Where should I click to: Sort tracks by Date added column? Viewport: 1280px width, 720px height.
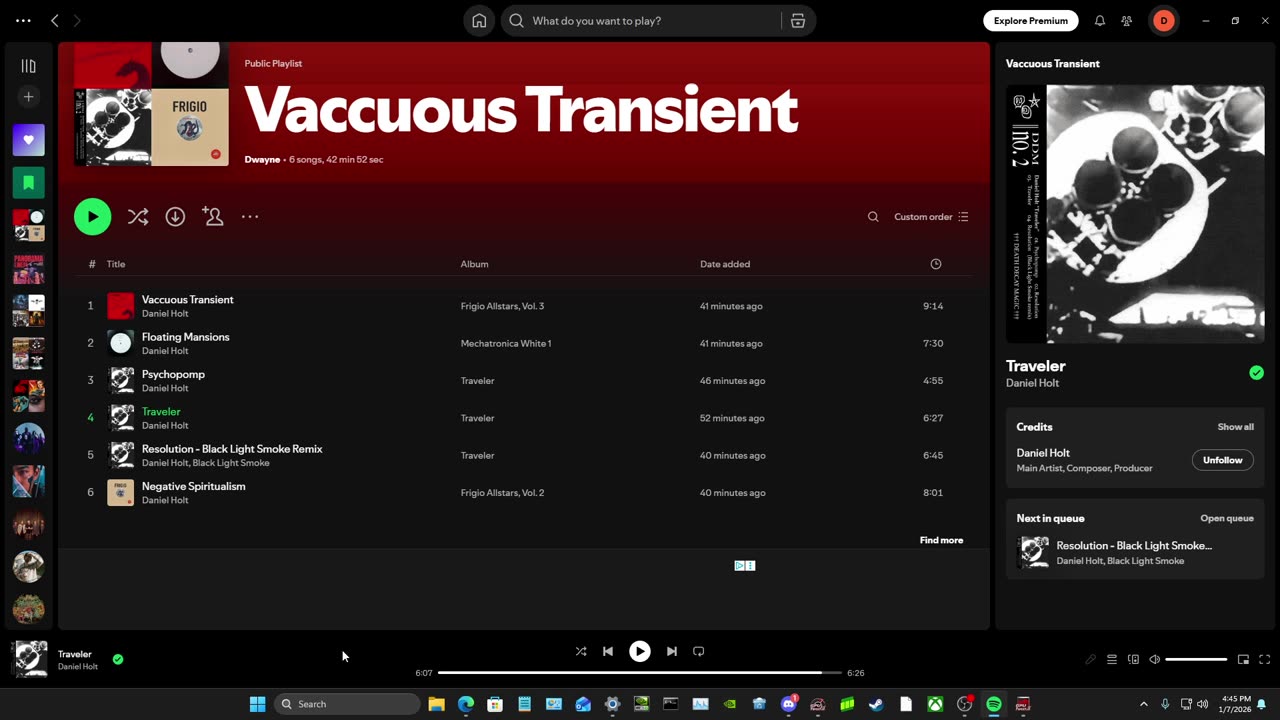[725, 264]
